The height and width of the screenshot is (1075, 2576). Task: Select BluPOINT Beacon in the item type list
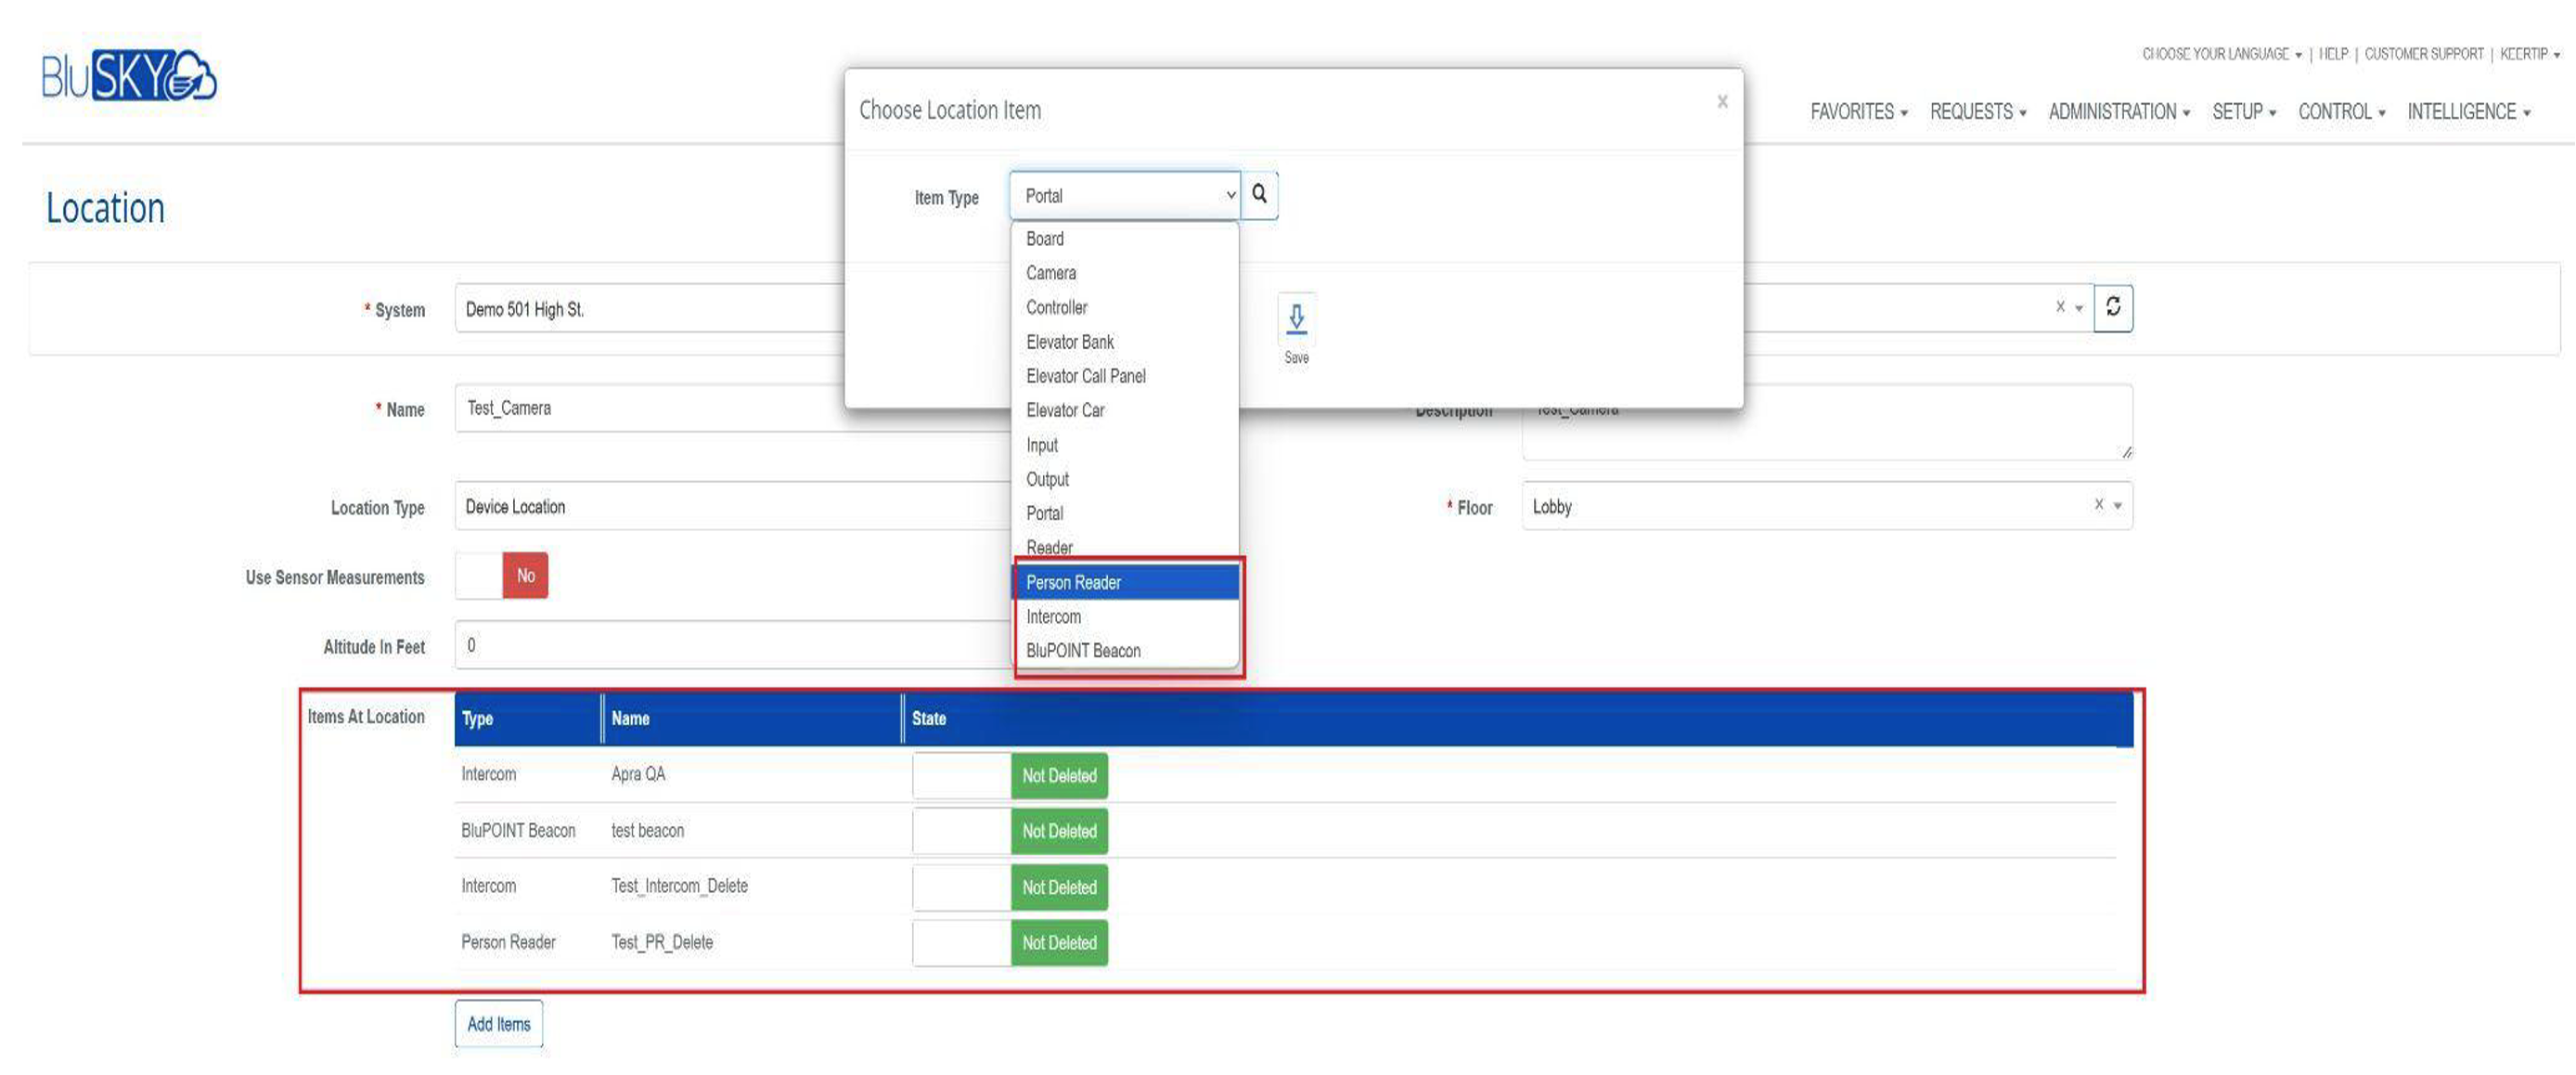[x=1126, y=651]
